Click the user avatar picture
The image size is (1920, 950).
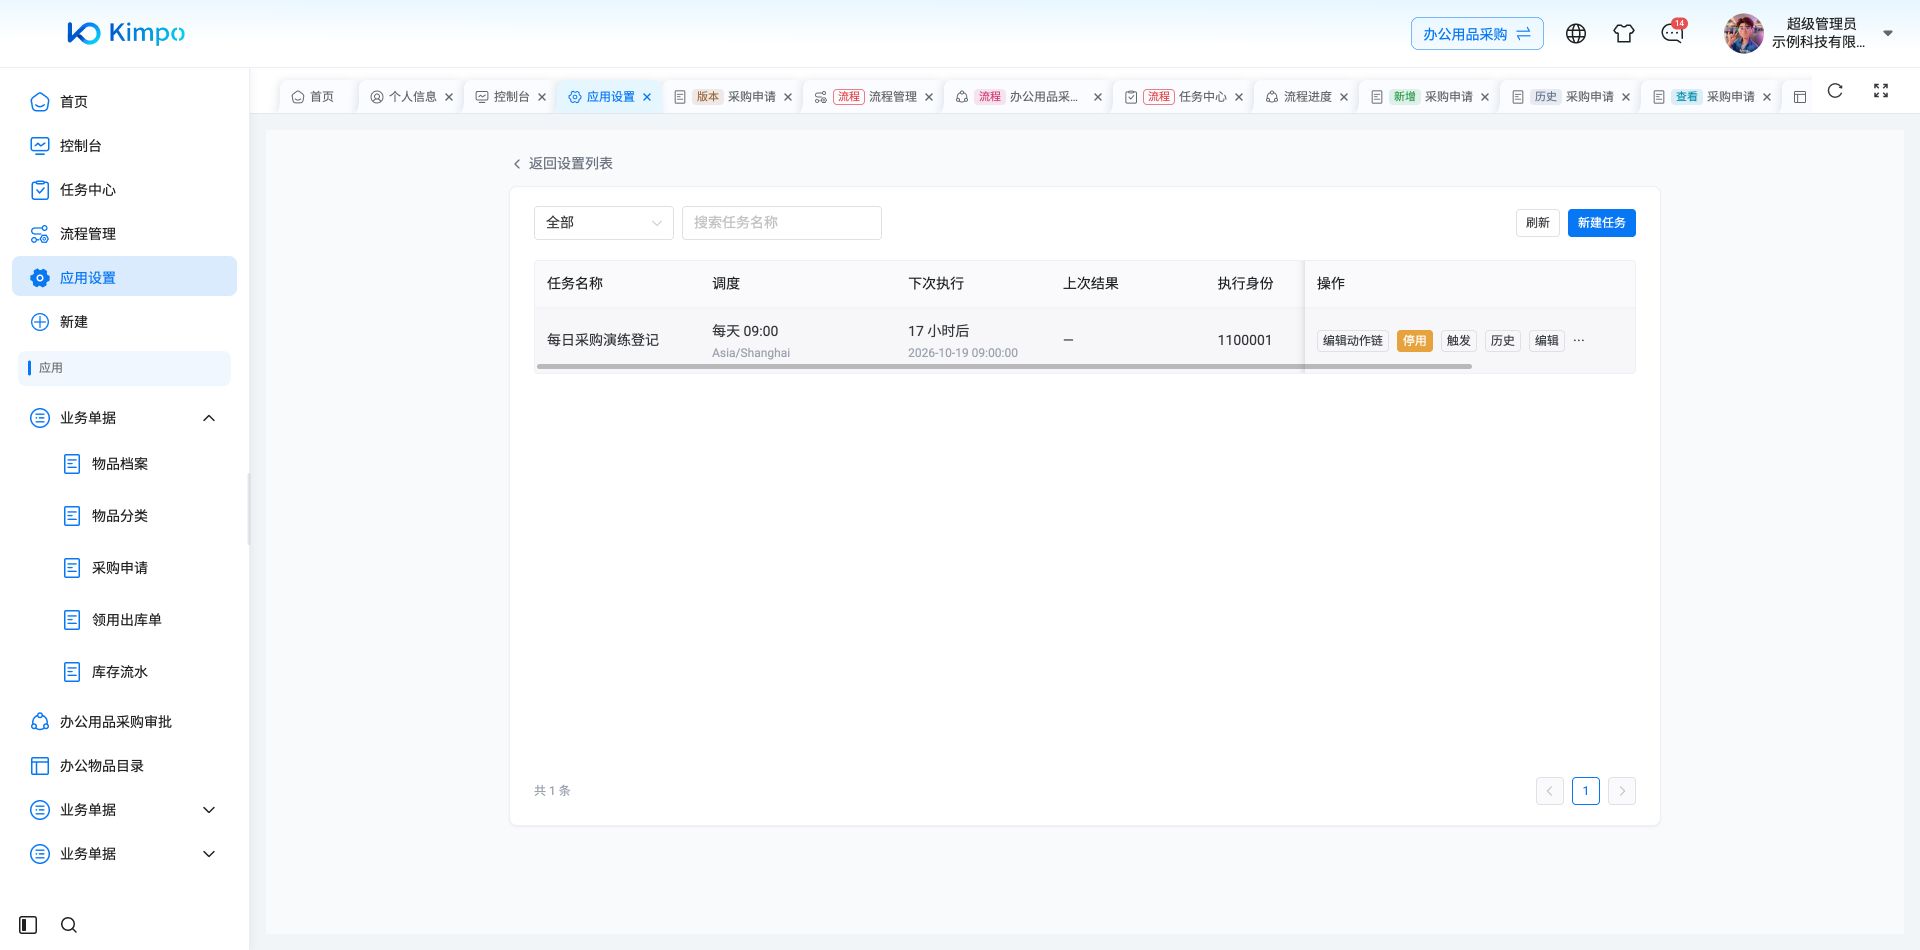pos(1744,33)
